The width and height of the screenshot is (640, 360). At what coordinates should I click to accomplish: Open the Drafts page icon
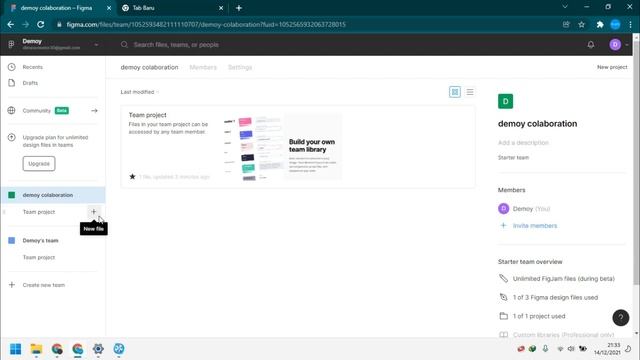pos(11,83)
